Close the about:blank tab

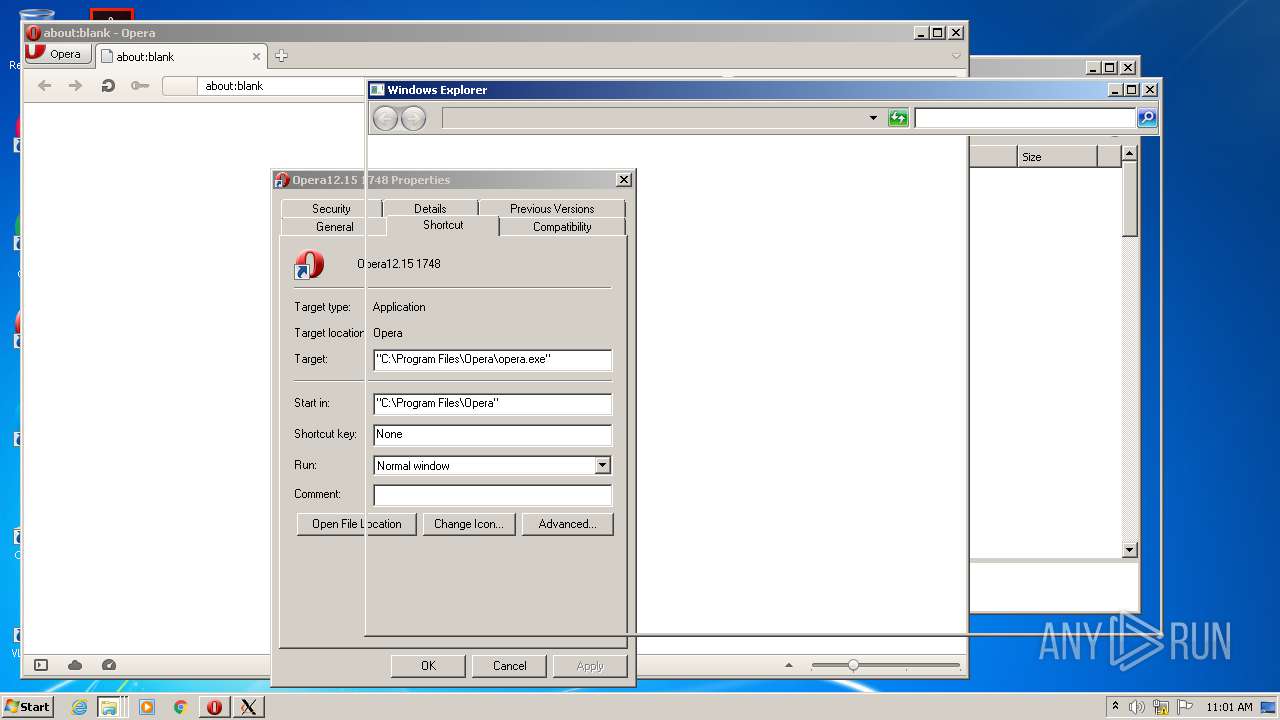pos(256,57)
